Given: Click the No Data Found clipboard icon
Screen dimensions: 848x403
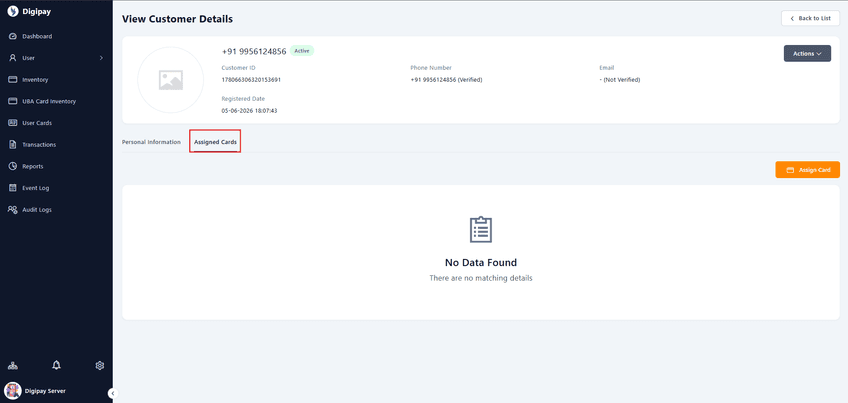Looking at the screenshot, I should 481,229.
